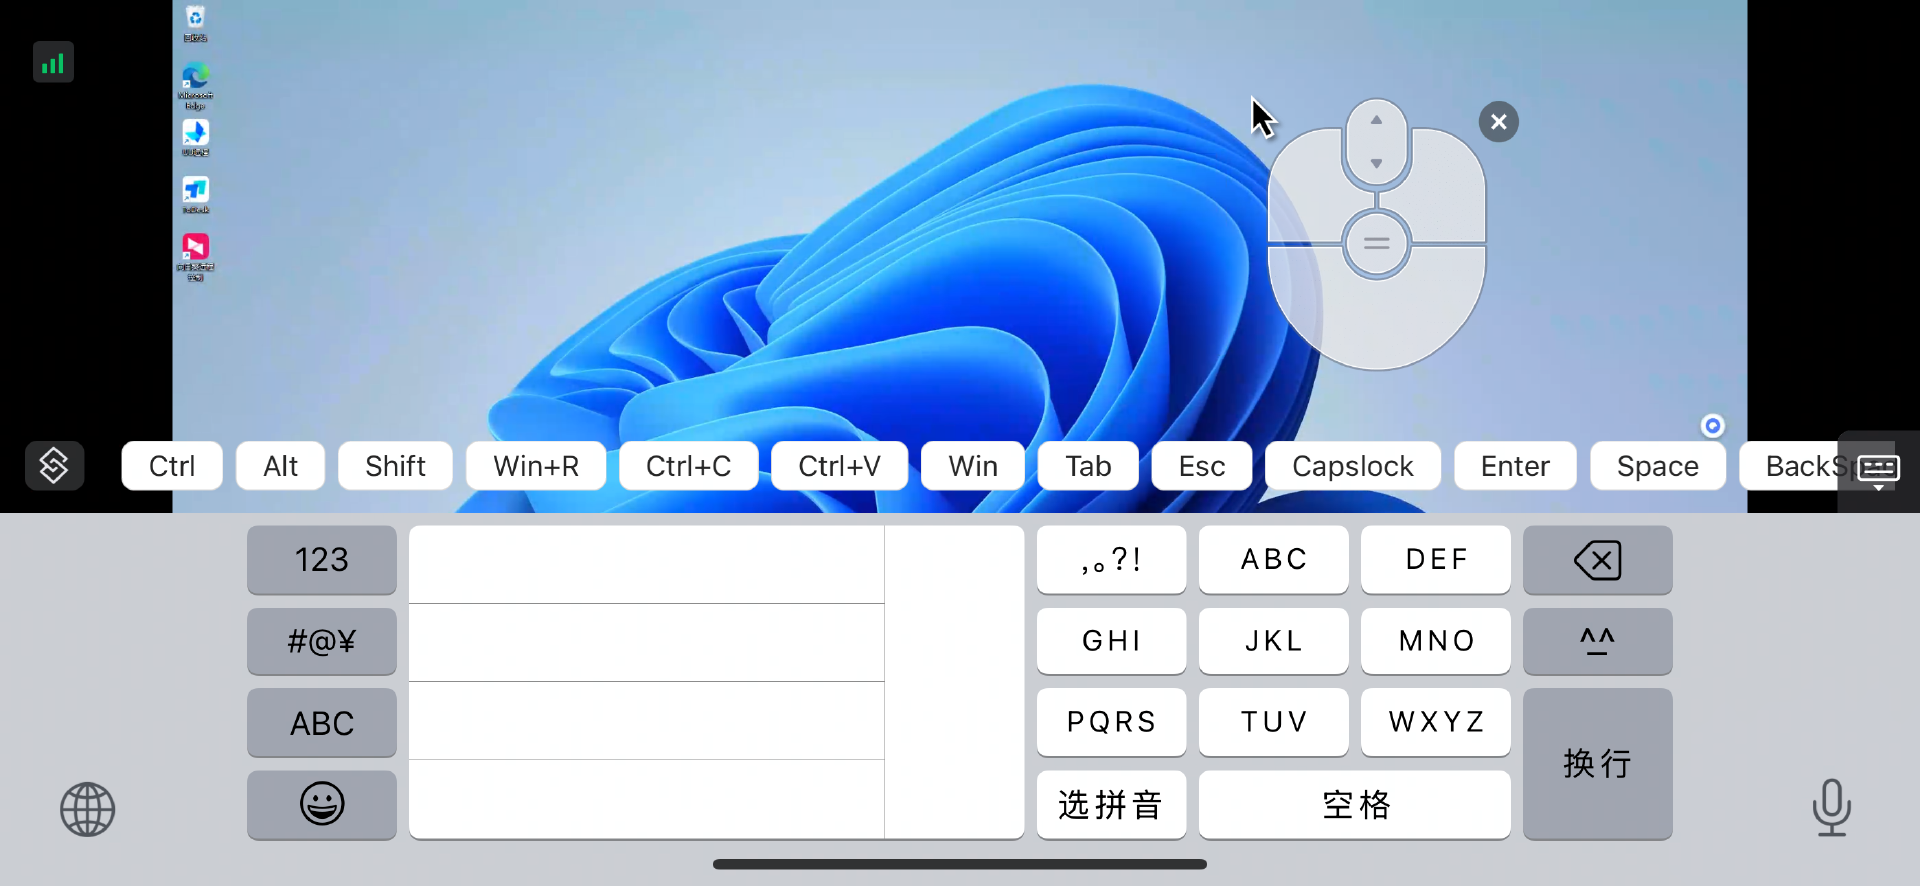Tap the TUV pinyin key
The image size is (1920, 886).
click(x=1273, y=722)
